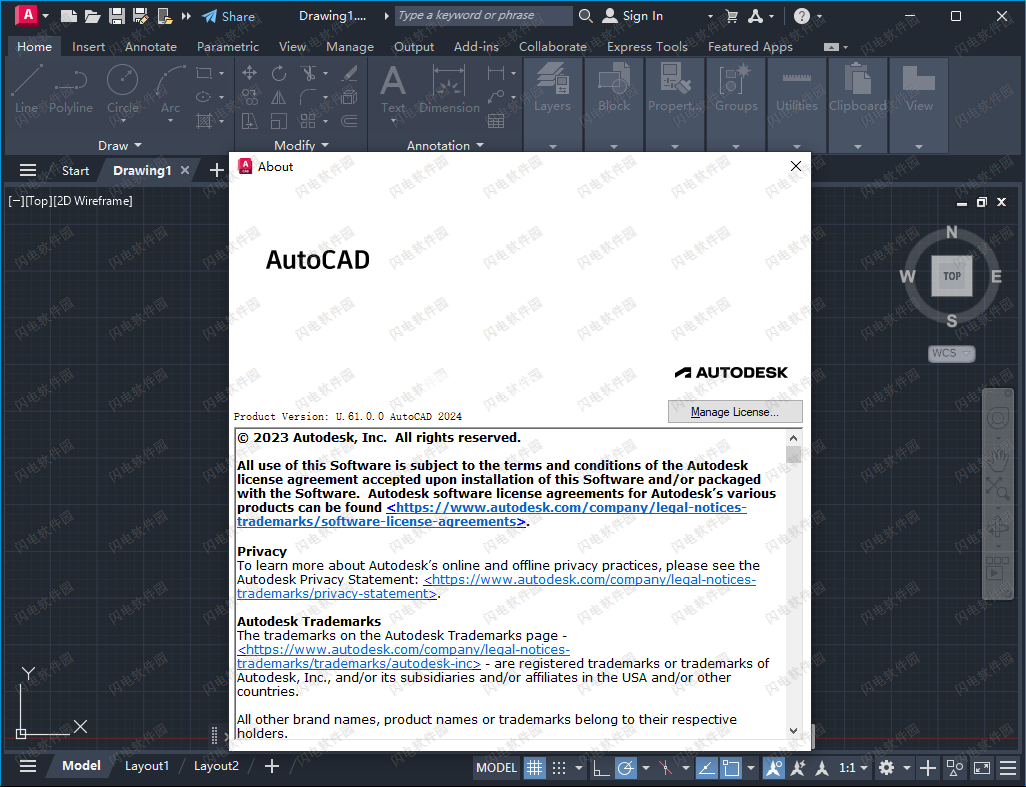Click the Trim scissors icon

click(308, 73)
